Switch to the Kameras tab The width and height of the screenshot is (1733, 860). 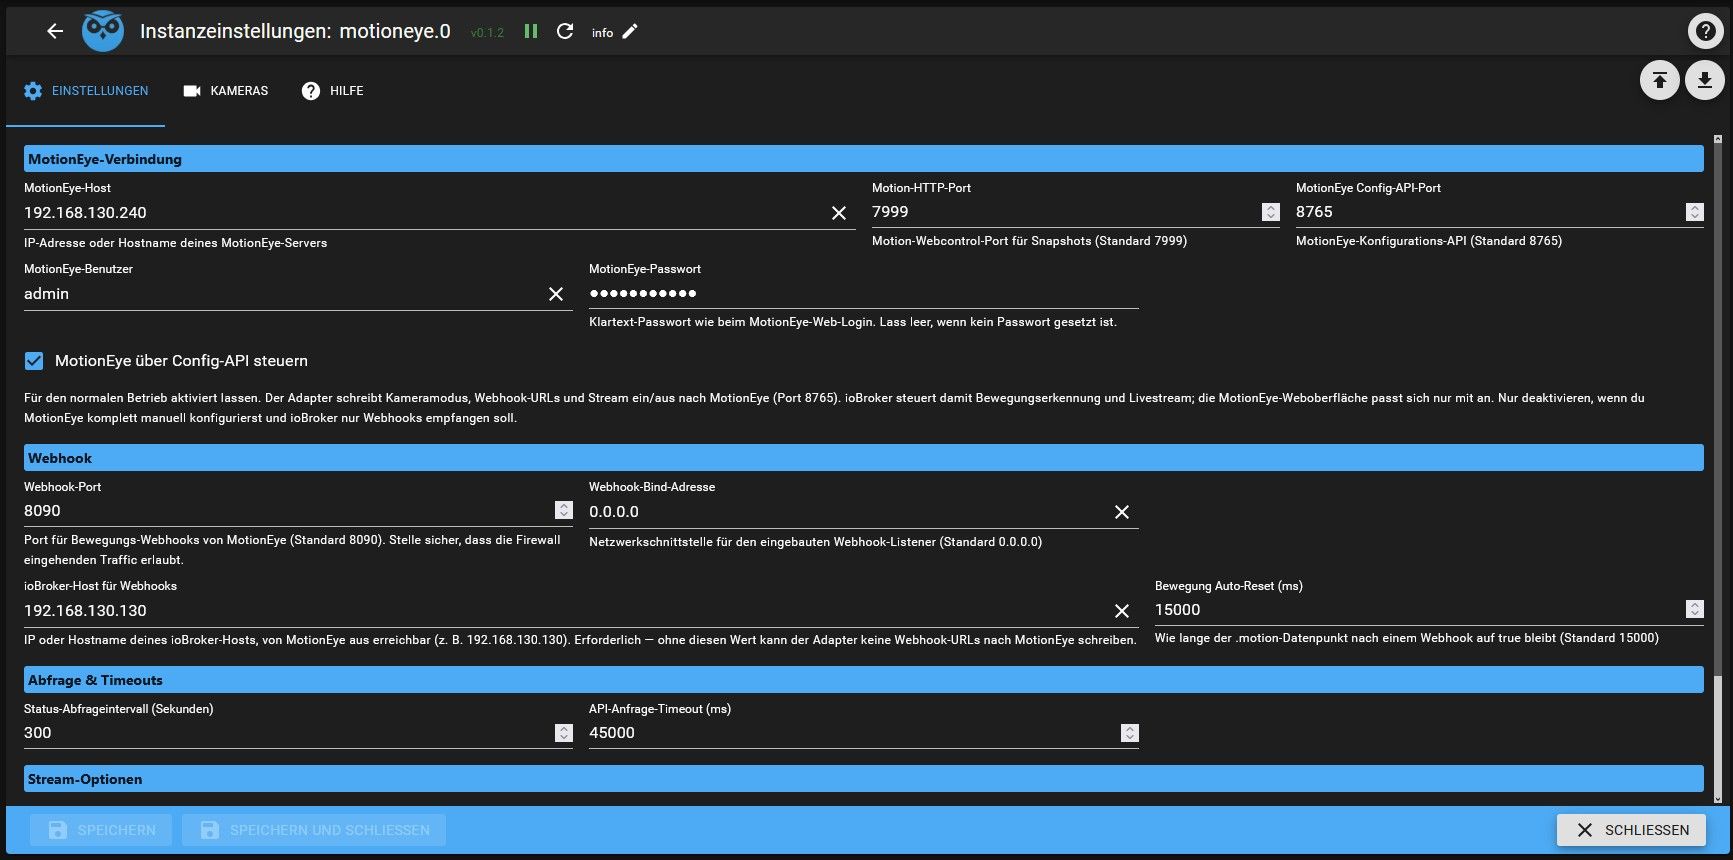click(x=226, y=91)
